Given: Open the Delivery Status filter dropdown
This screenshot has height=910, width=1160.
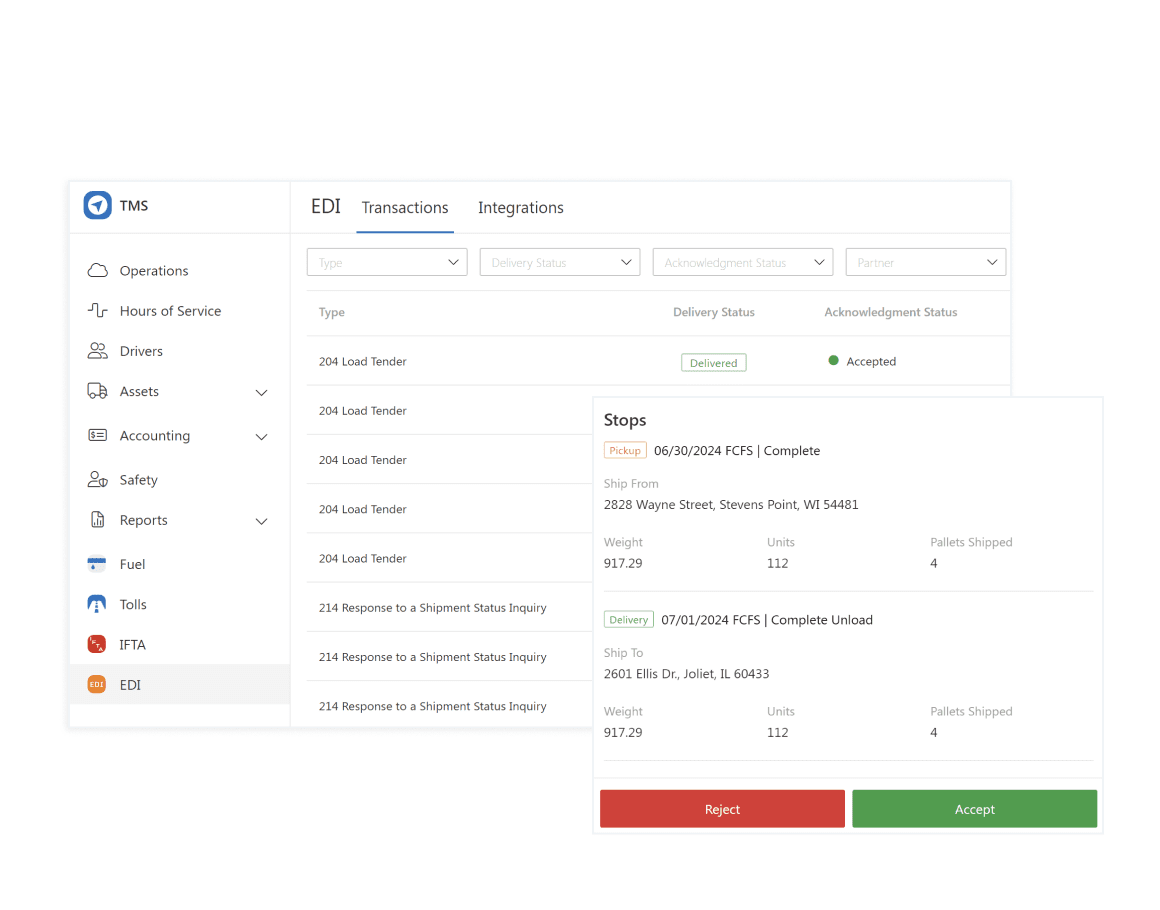Looking at the screenshot, I should (559, 261).
